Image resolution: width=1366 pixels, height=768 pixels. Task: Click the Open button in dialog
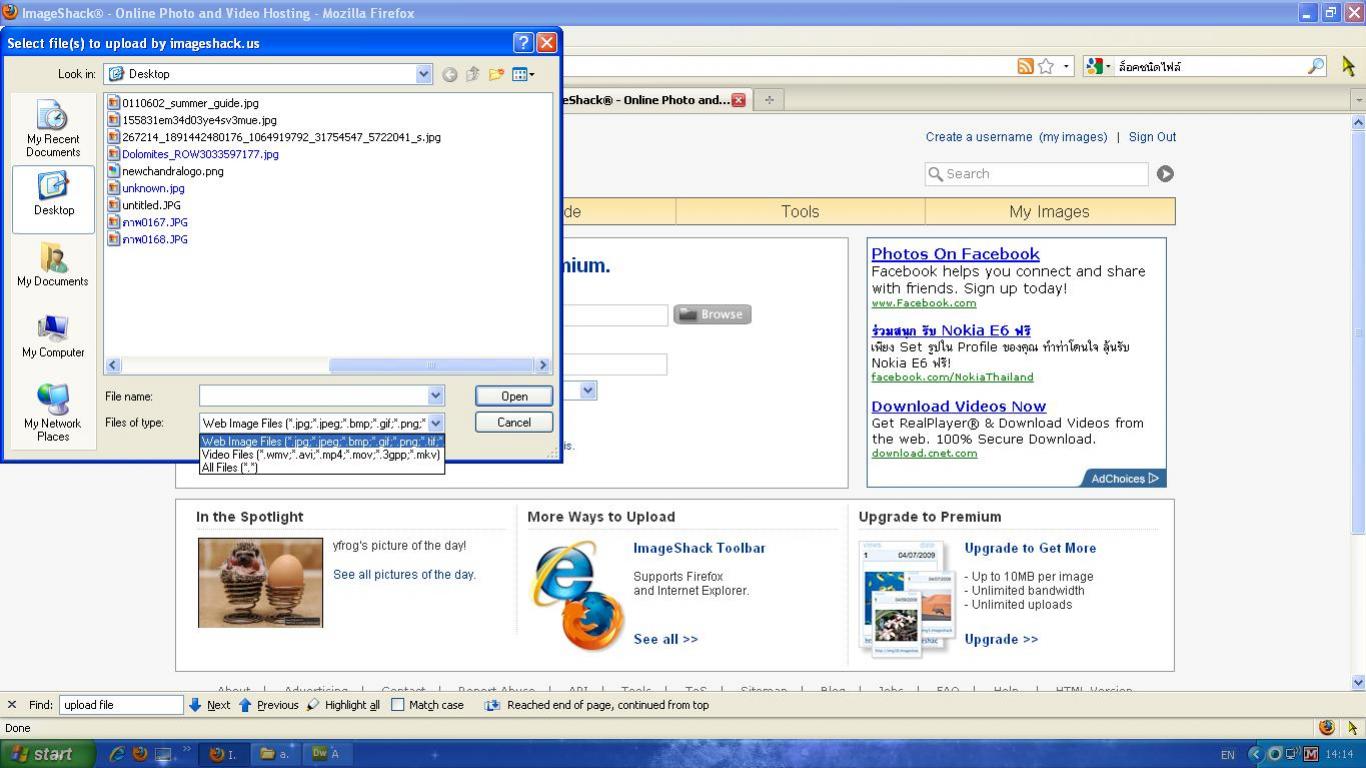[514, 396]
